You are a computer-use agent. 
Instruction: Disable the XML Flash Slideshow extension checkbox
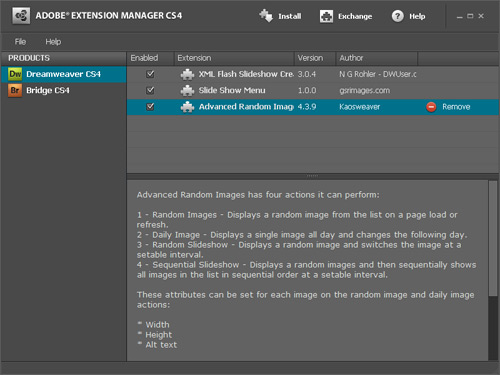pos(150,74)
